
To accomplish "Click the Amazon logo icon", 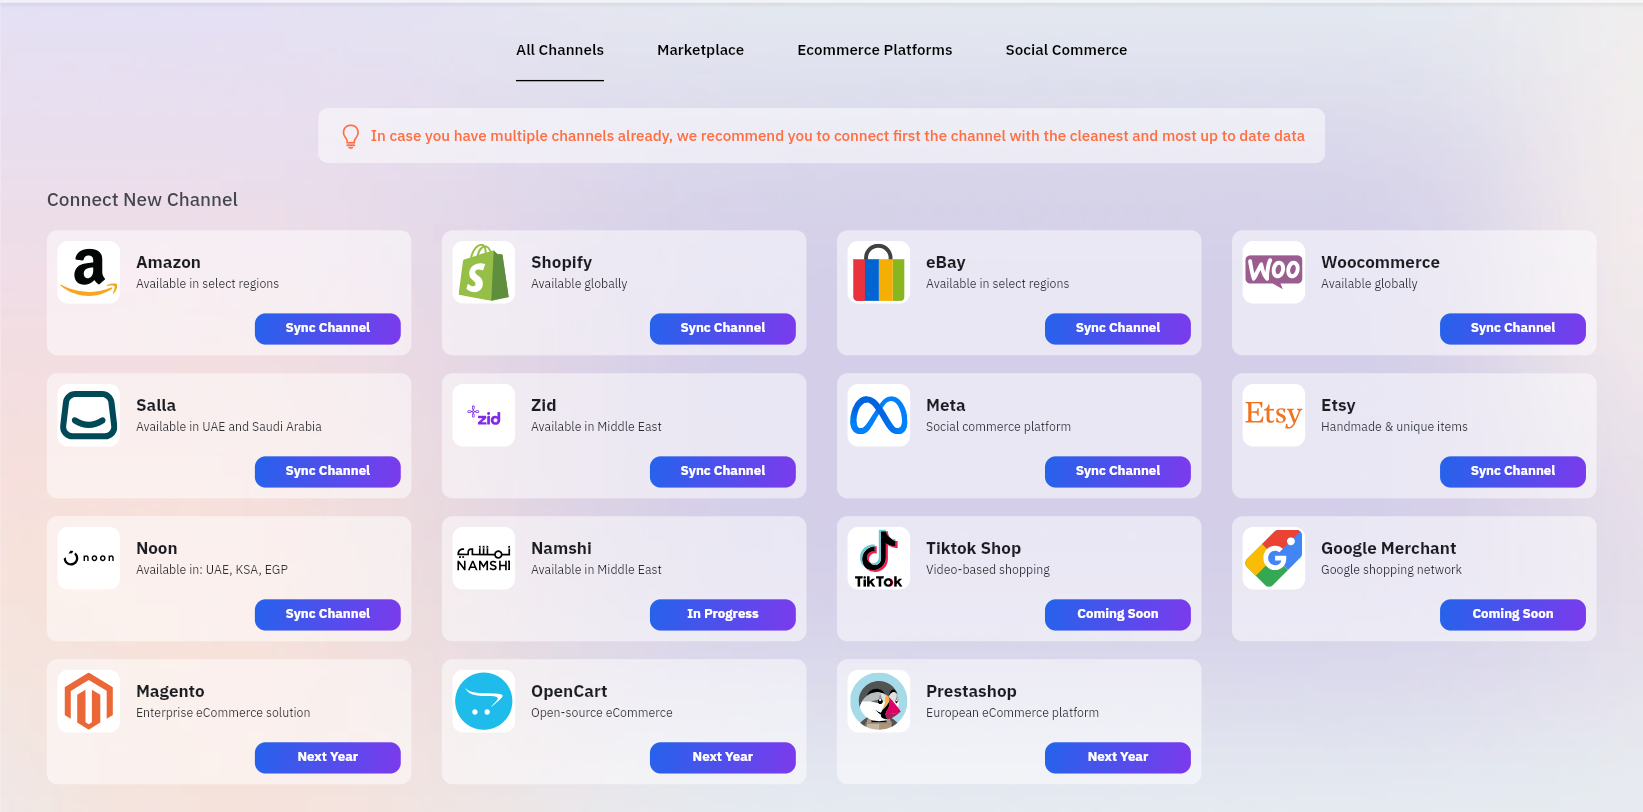I will 88,272.
